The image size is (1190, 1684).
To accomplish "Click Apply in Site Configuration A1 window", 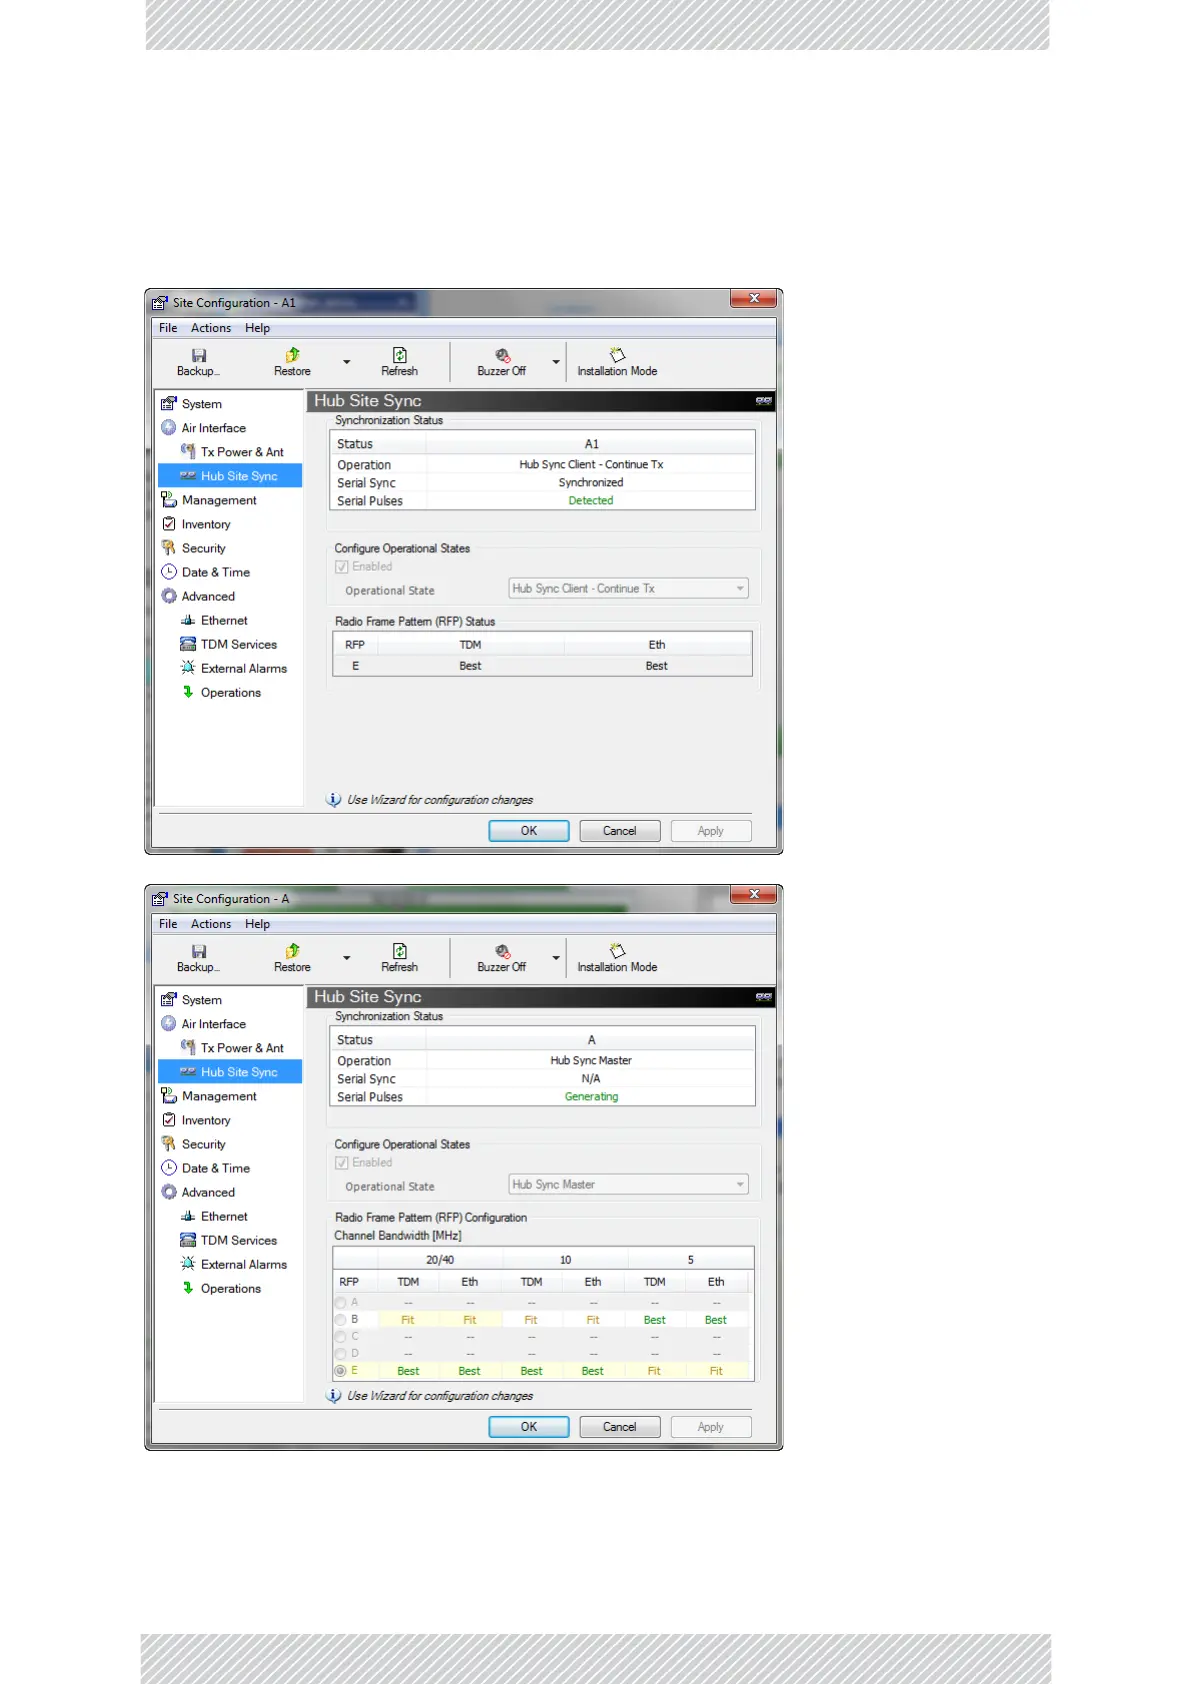I will pyautogui.click(x=711, y=831).
